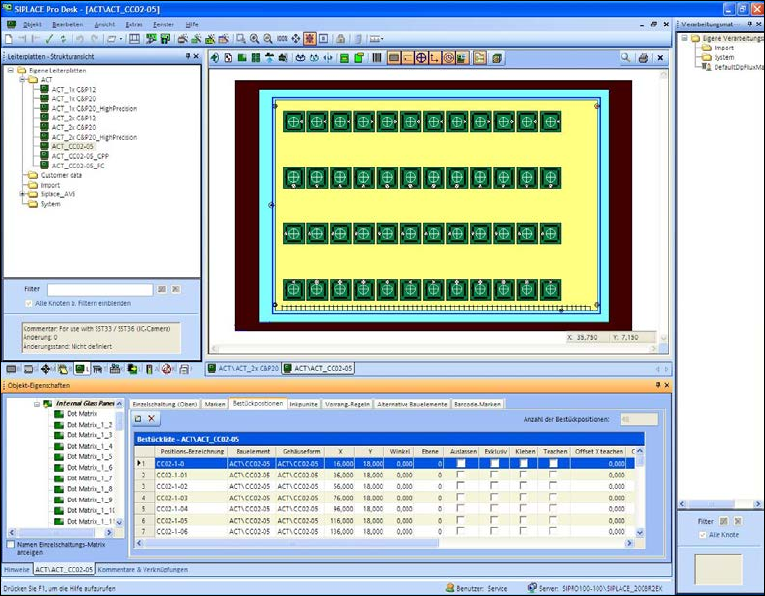This screenshot has width=765, height=596.
Task: Click the red X delete icon in Bestückliste
Action: (152, 418)
